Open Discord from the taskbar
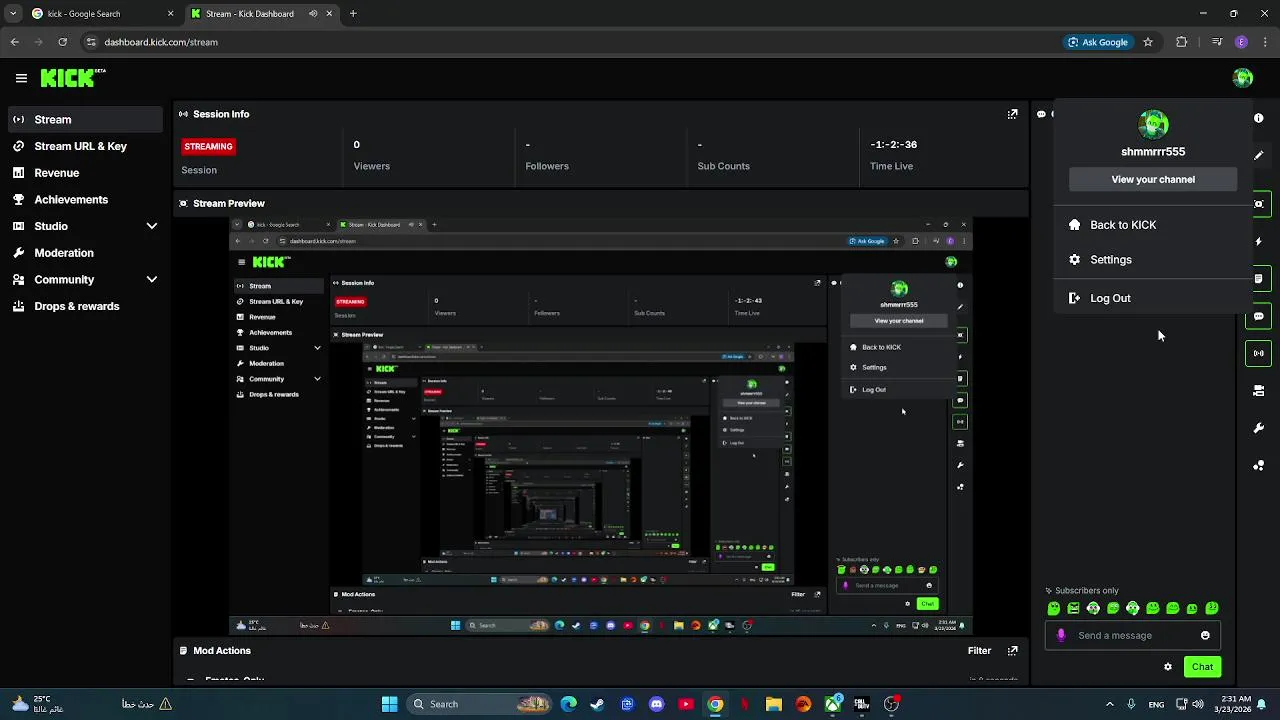 (x=656, y=704)
